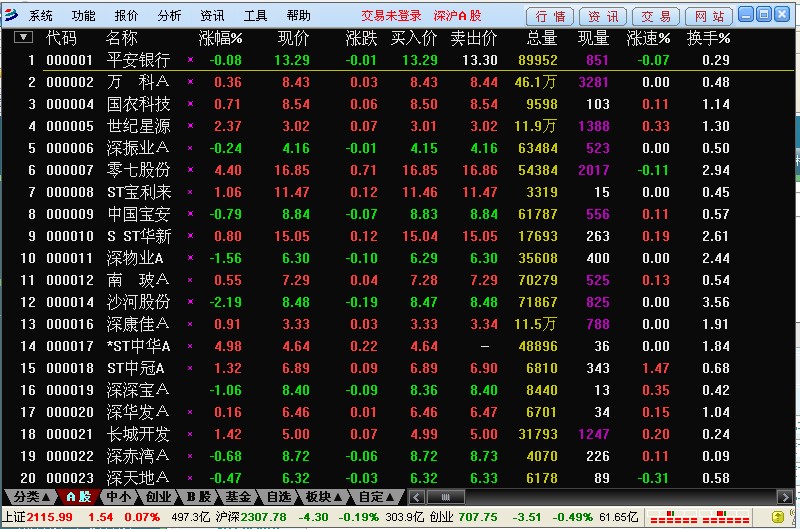Open the dropdown arrow beside 代码 header

23,37
